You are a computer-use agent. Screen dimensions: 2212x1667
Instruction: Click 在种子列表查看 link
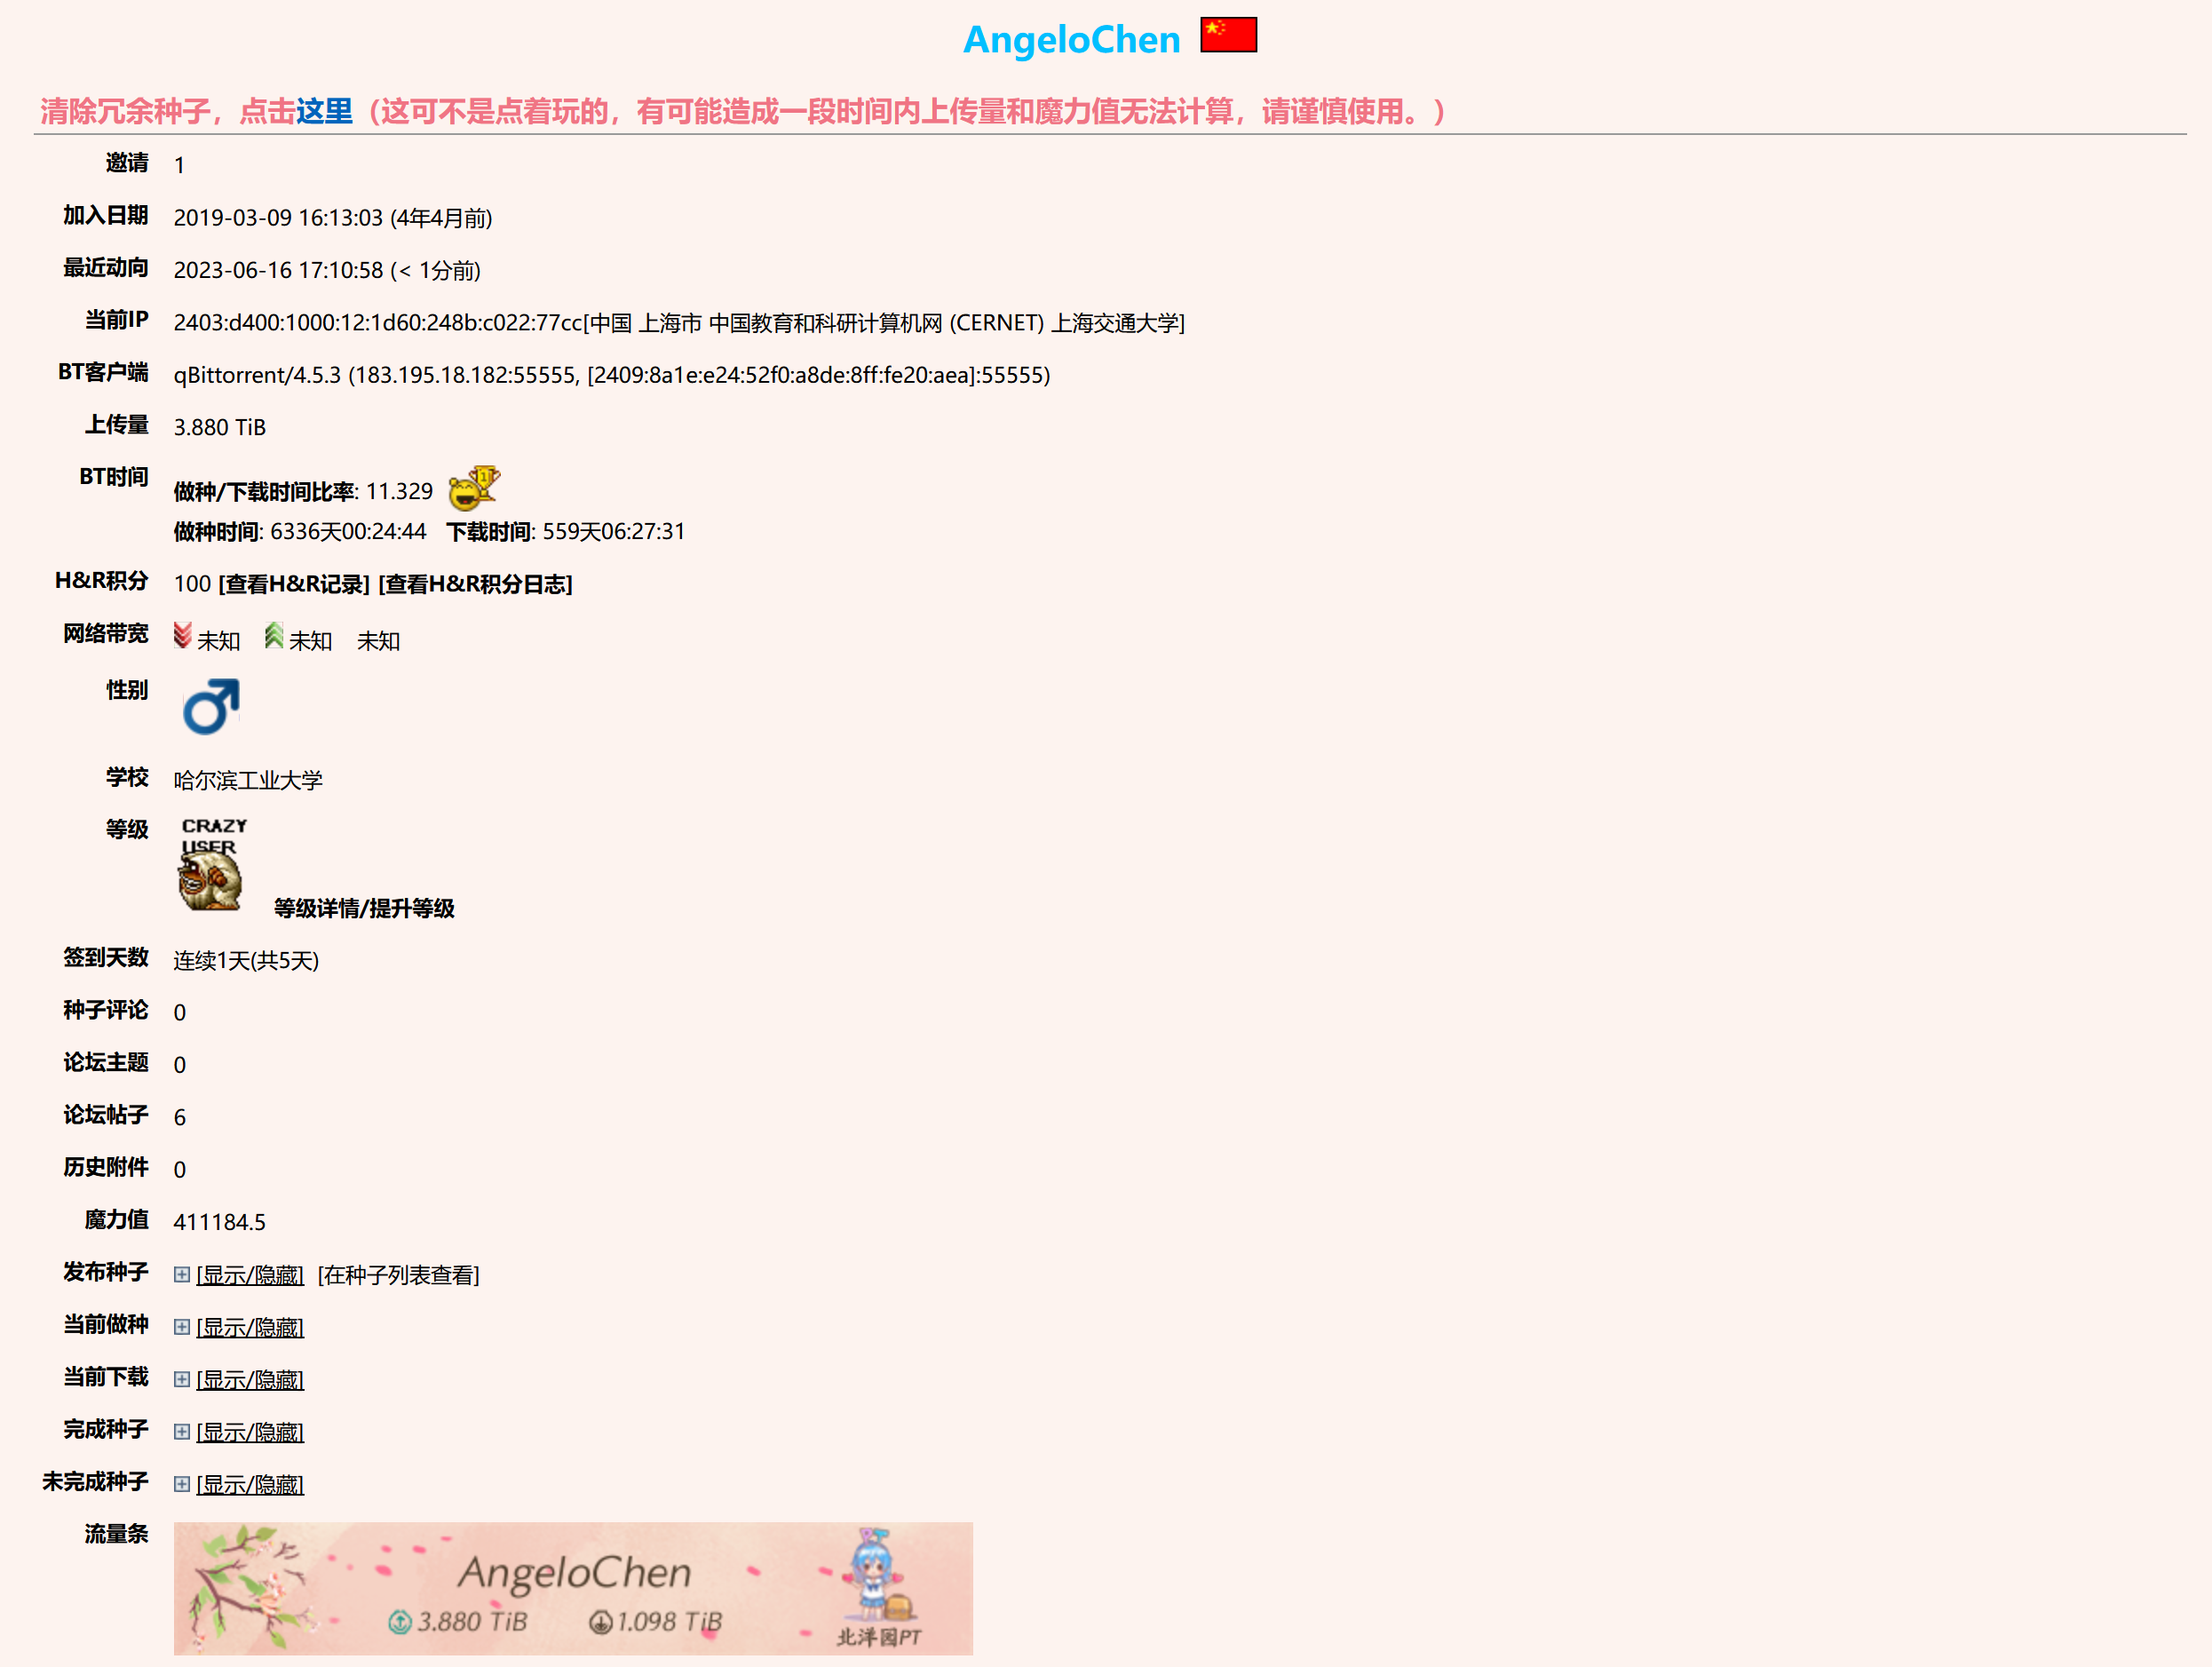point(398,1275)
